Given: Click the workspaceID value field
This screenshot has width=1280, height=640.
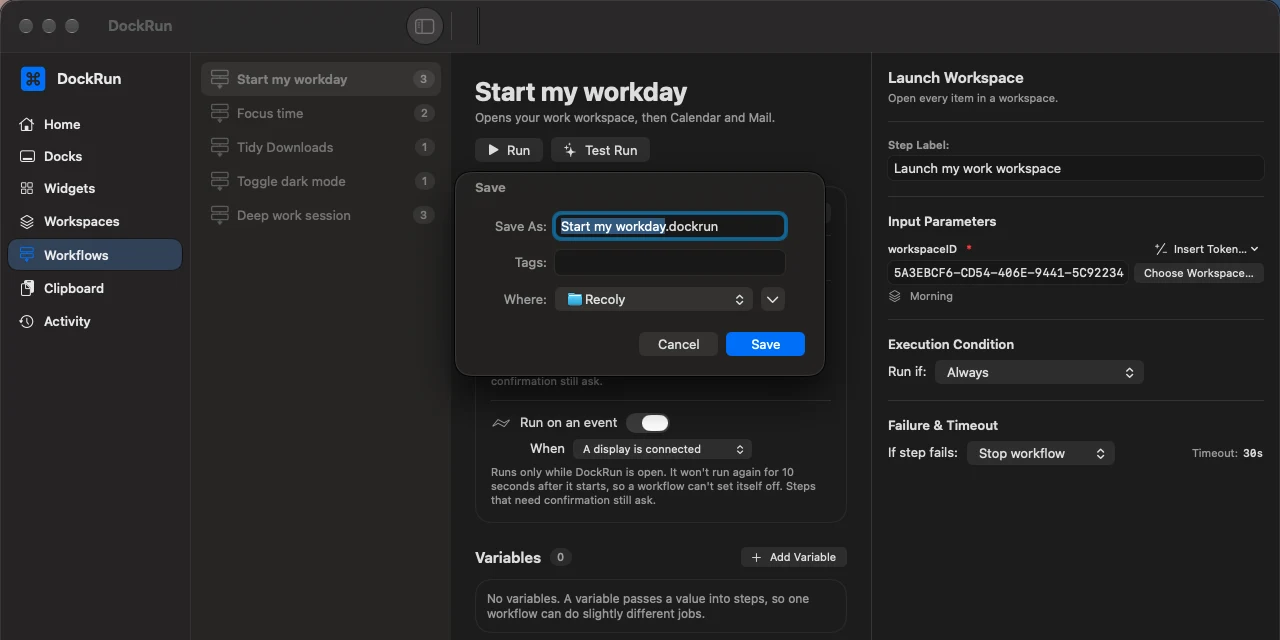Looking at the screenshot, I should pos(1008,273).
